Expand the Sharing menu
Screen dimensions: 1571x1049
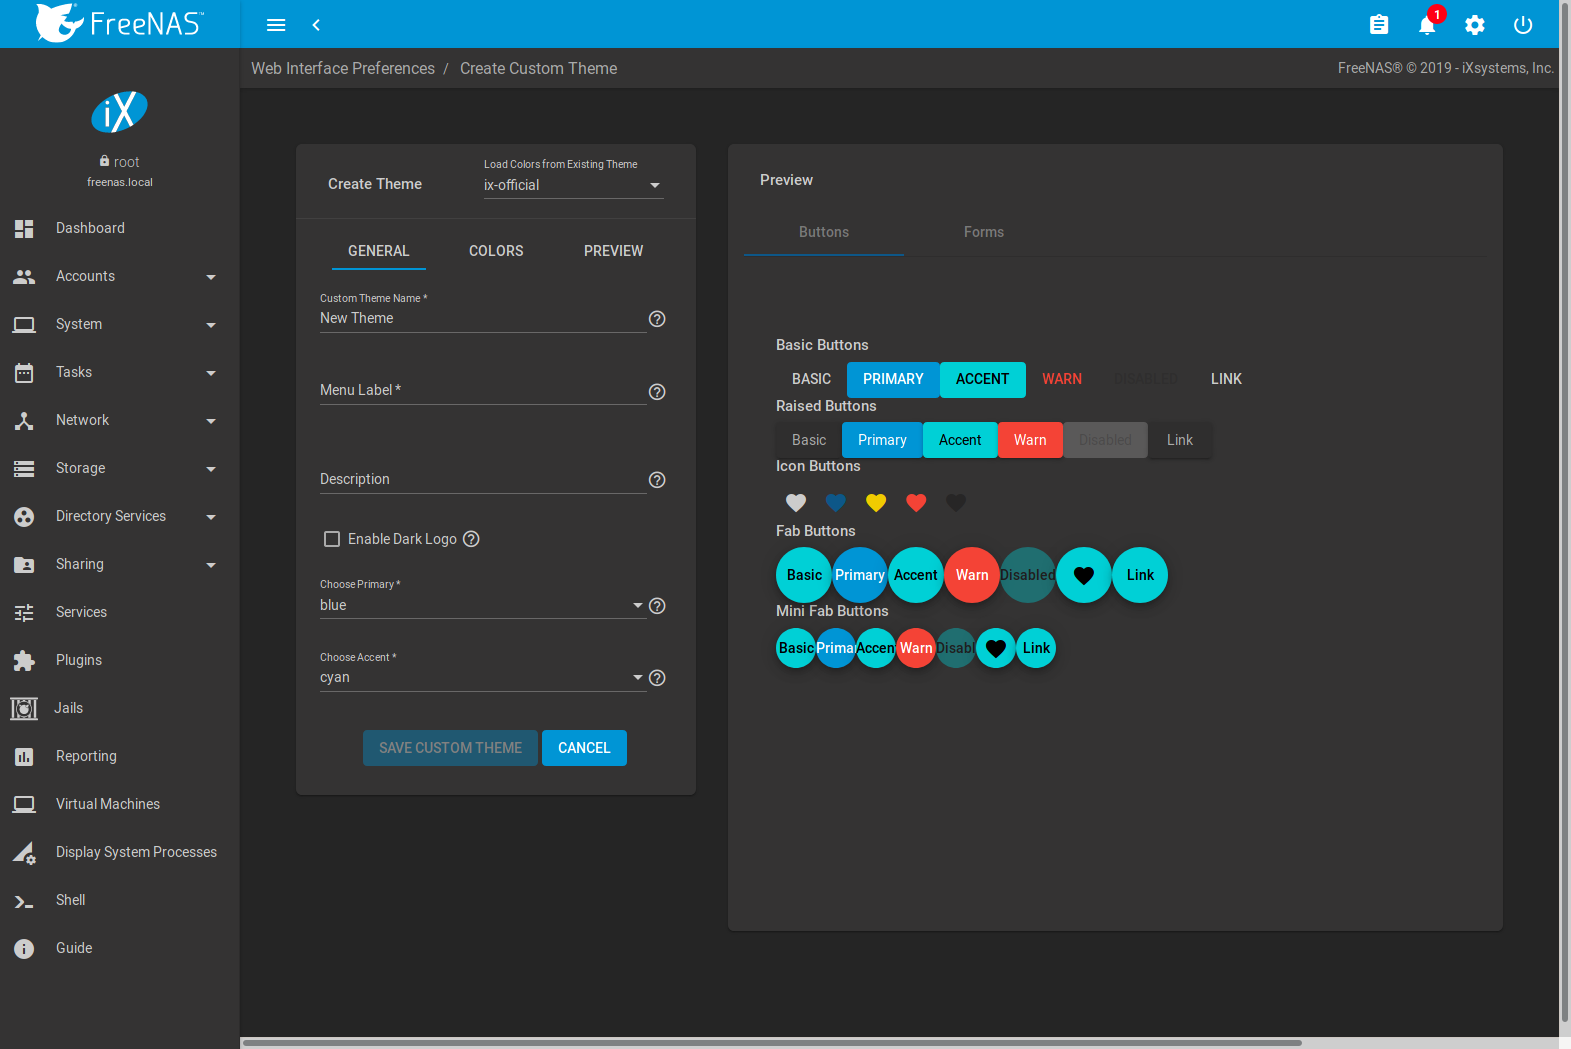[120, 564]
